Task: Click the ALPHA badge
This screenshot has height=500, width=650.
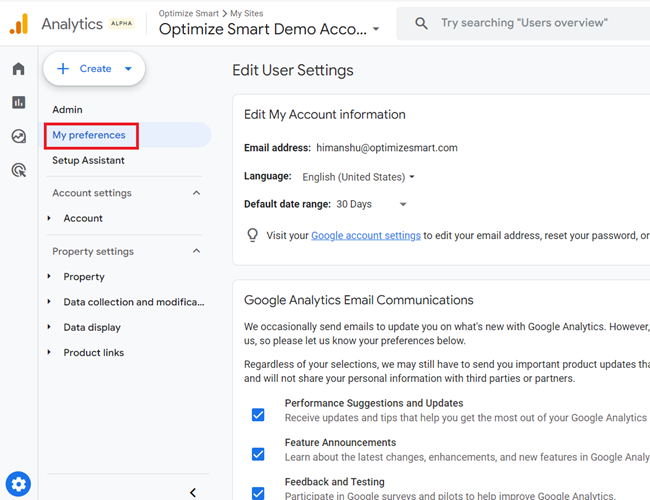Action: (121, 24)
